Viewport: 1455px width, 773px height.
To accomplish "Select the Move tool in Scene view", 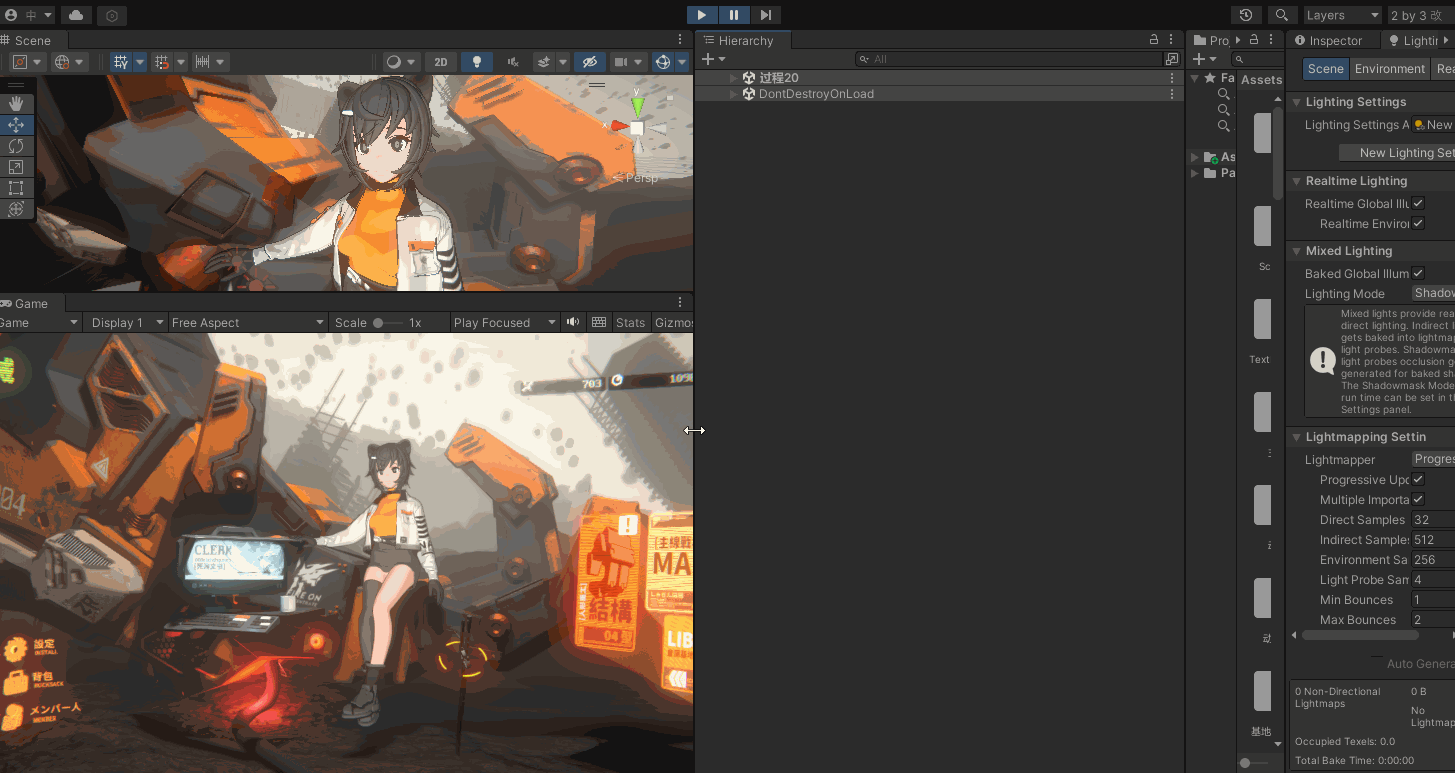I will click(16, 125).
